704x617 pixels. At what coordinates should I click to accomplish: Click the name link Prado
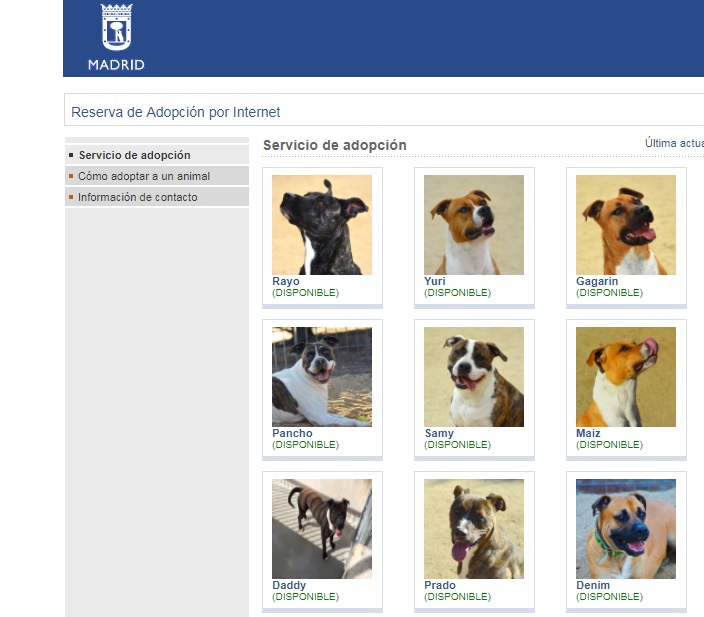coord(440,585)
